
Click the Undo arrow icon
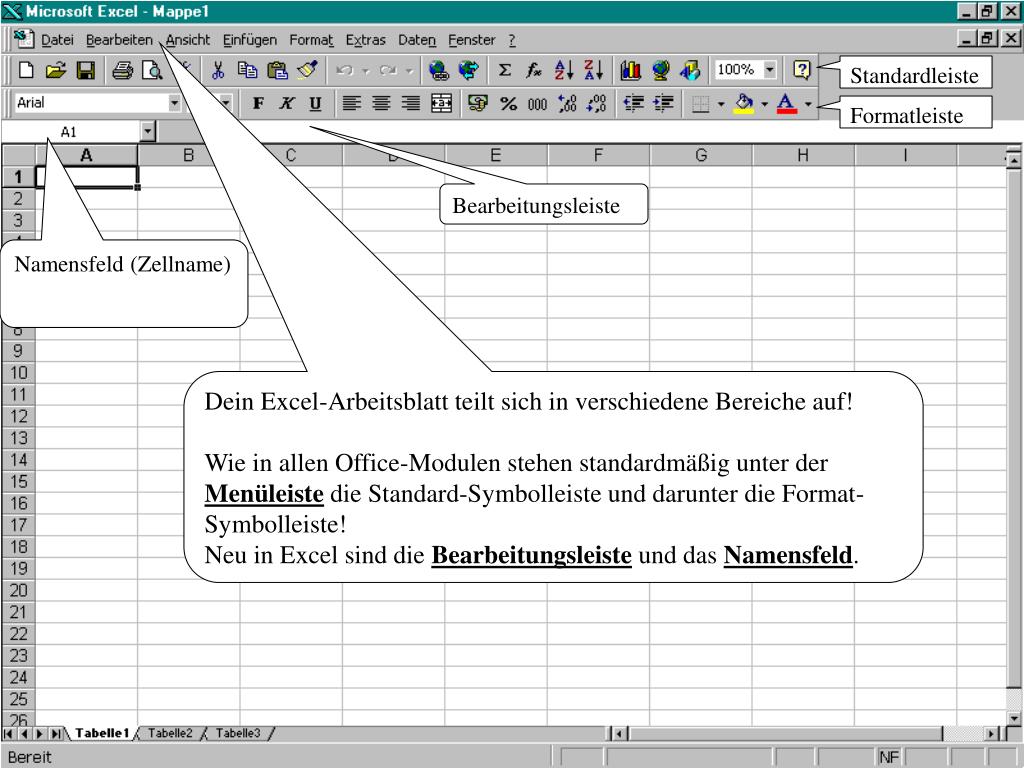[x=345, y=70]
